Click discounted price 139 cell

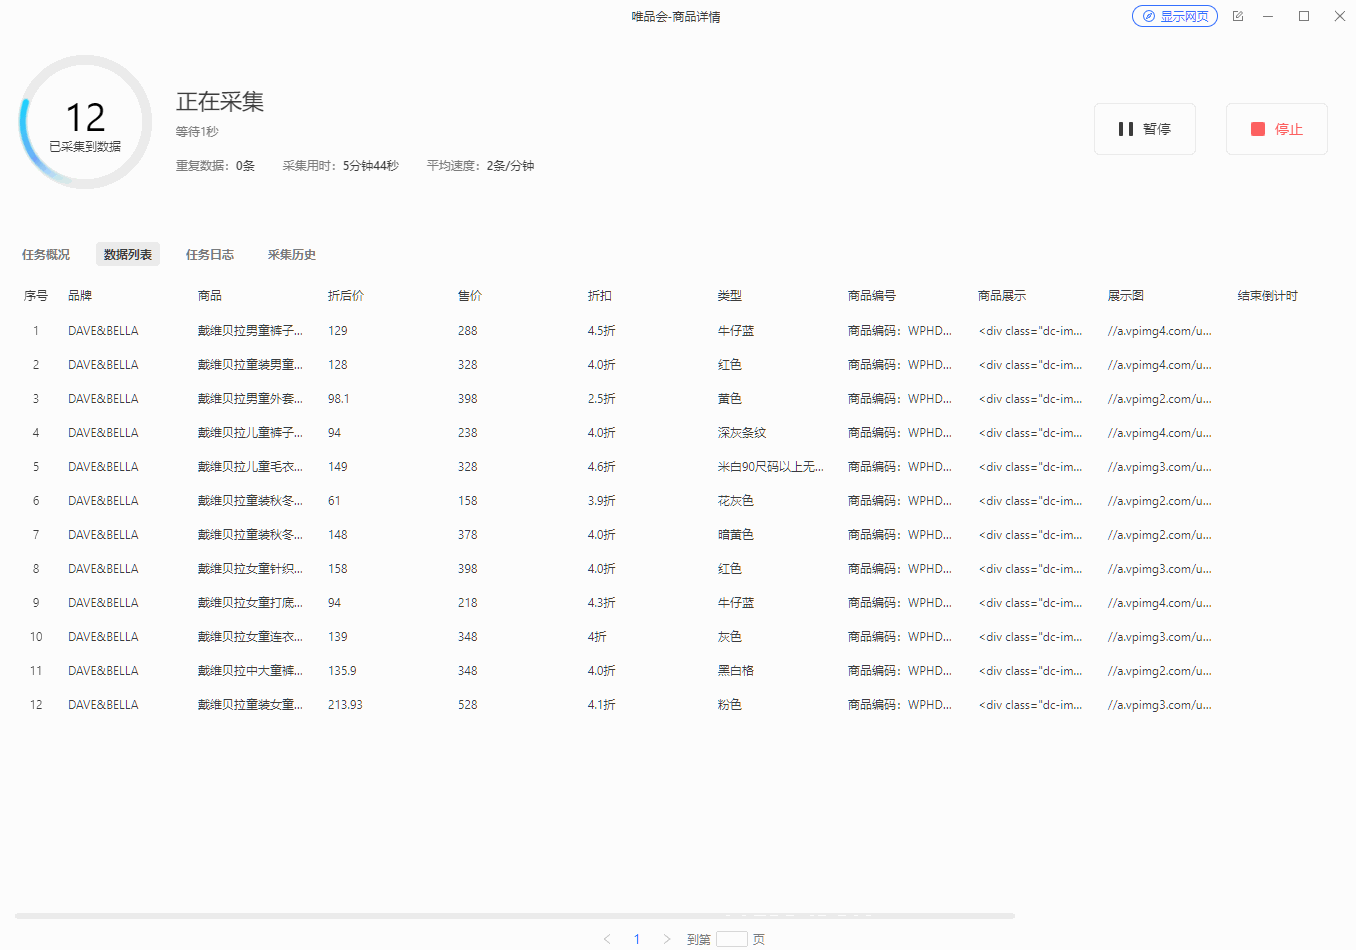click(x=338, y=637)
